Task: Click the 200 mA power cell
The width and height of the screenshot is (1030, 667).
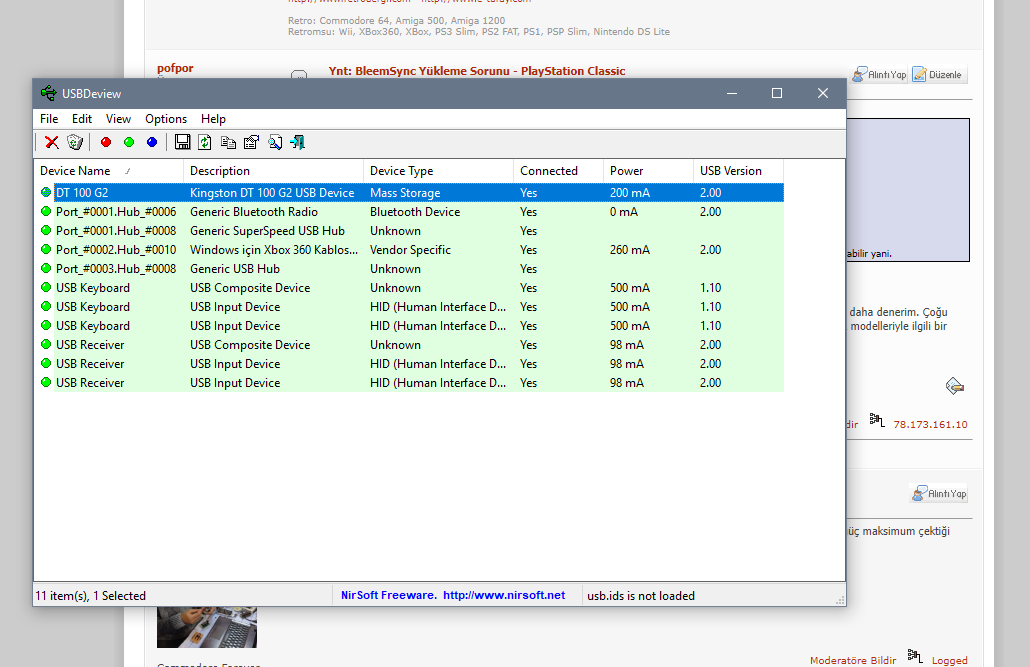Action: (x=629, y=193)
